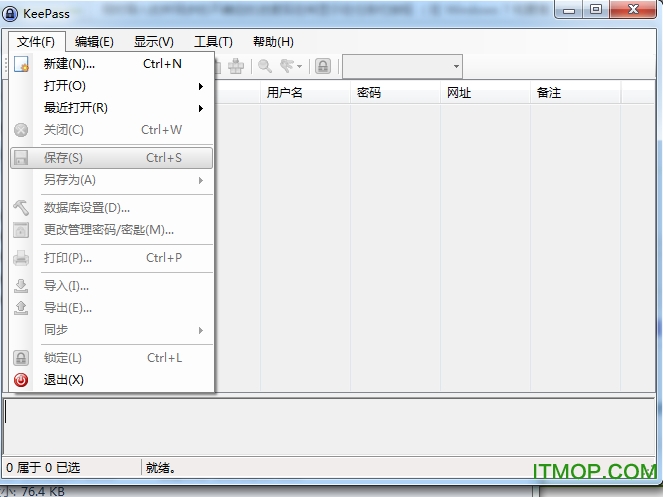Choose 导出(E)... menu entry
The height and width of the screenshot is (497, 663).
pyautogui.click(x=112, y=308)
